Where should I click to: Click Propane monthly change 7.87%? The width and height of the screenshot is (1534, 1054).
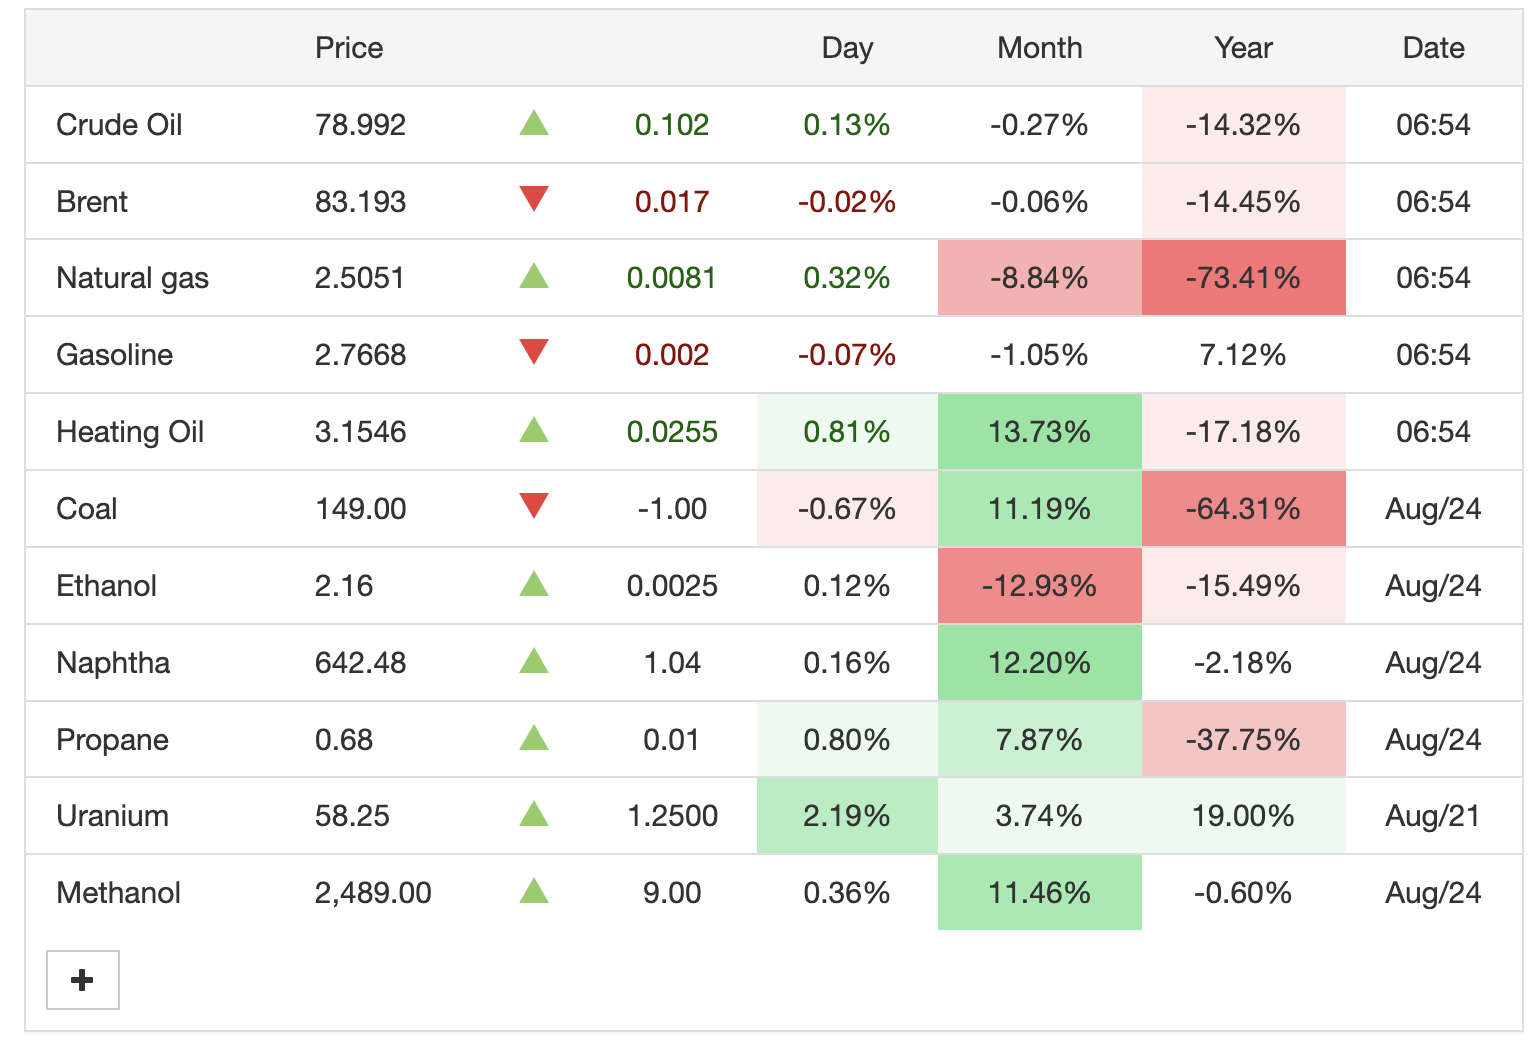tap(1039, 740)
